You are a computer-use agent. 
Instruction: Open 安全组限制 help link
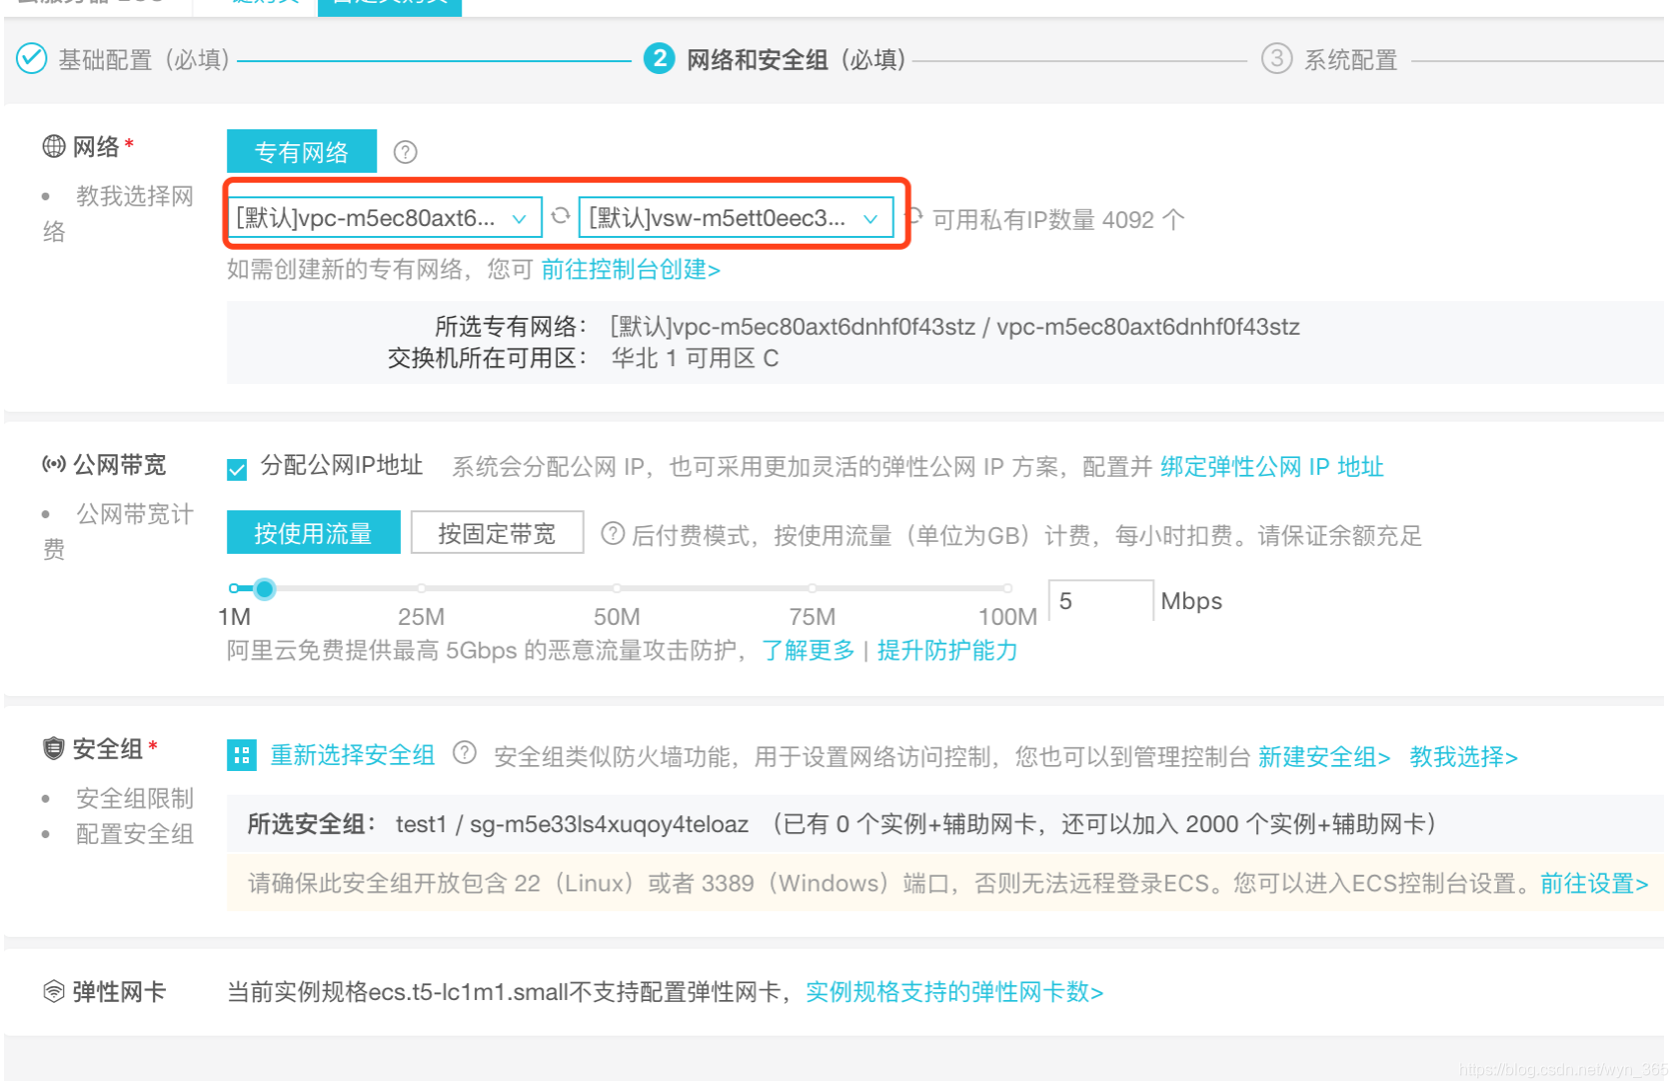tap(135, 798)
